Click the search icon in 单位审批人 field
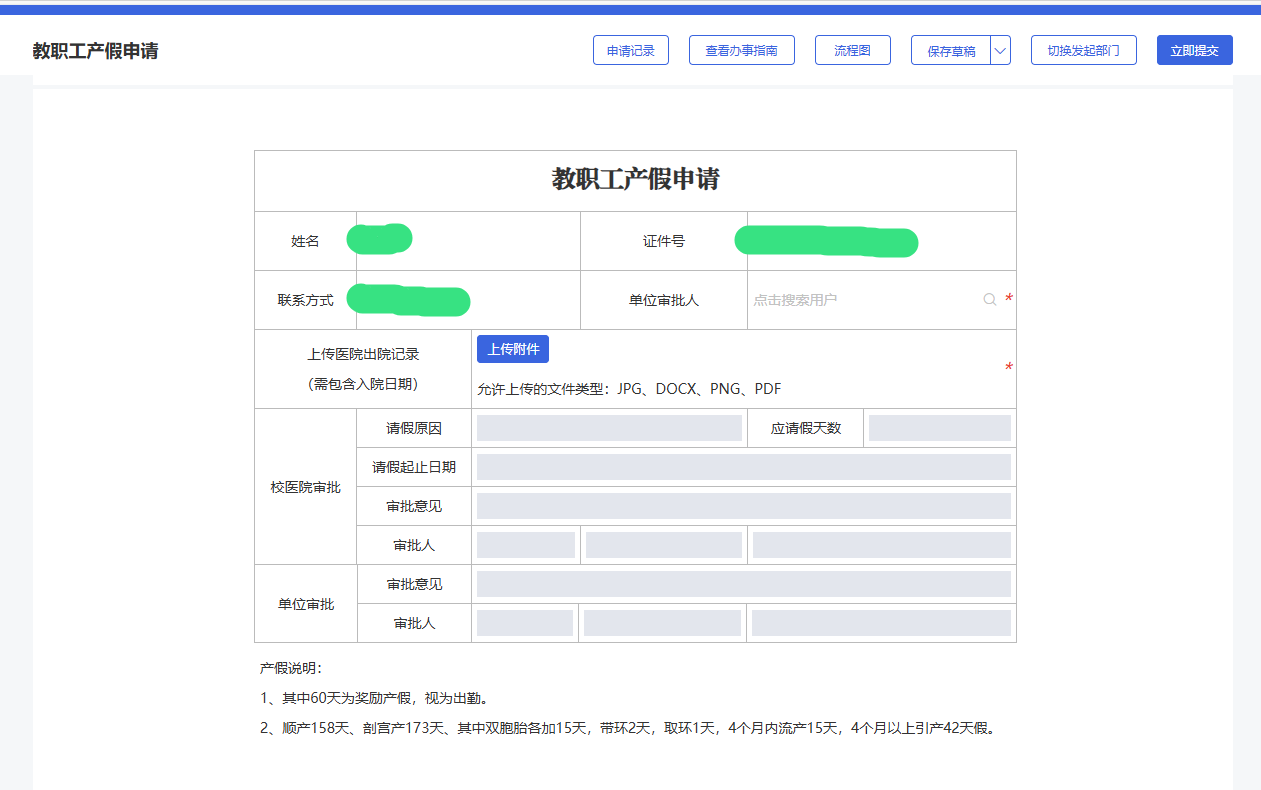The image size is (1261, 790). pos(989,300)
